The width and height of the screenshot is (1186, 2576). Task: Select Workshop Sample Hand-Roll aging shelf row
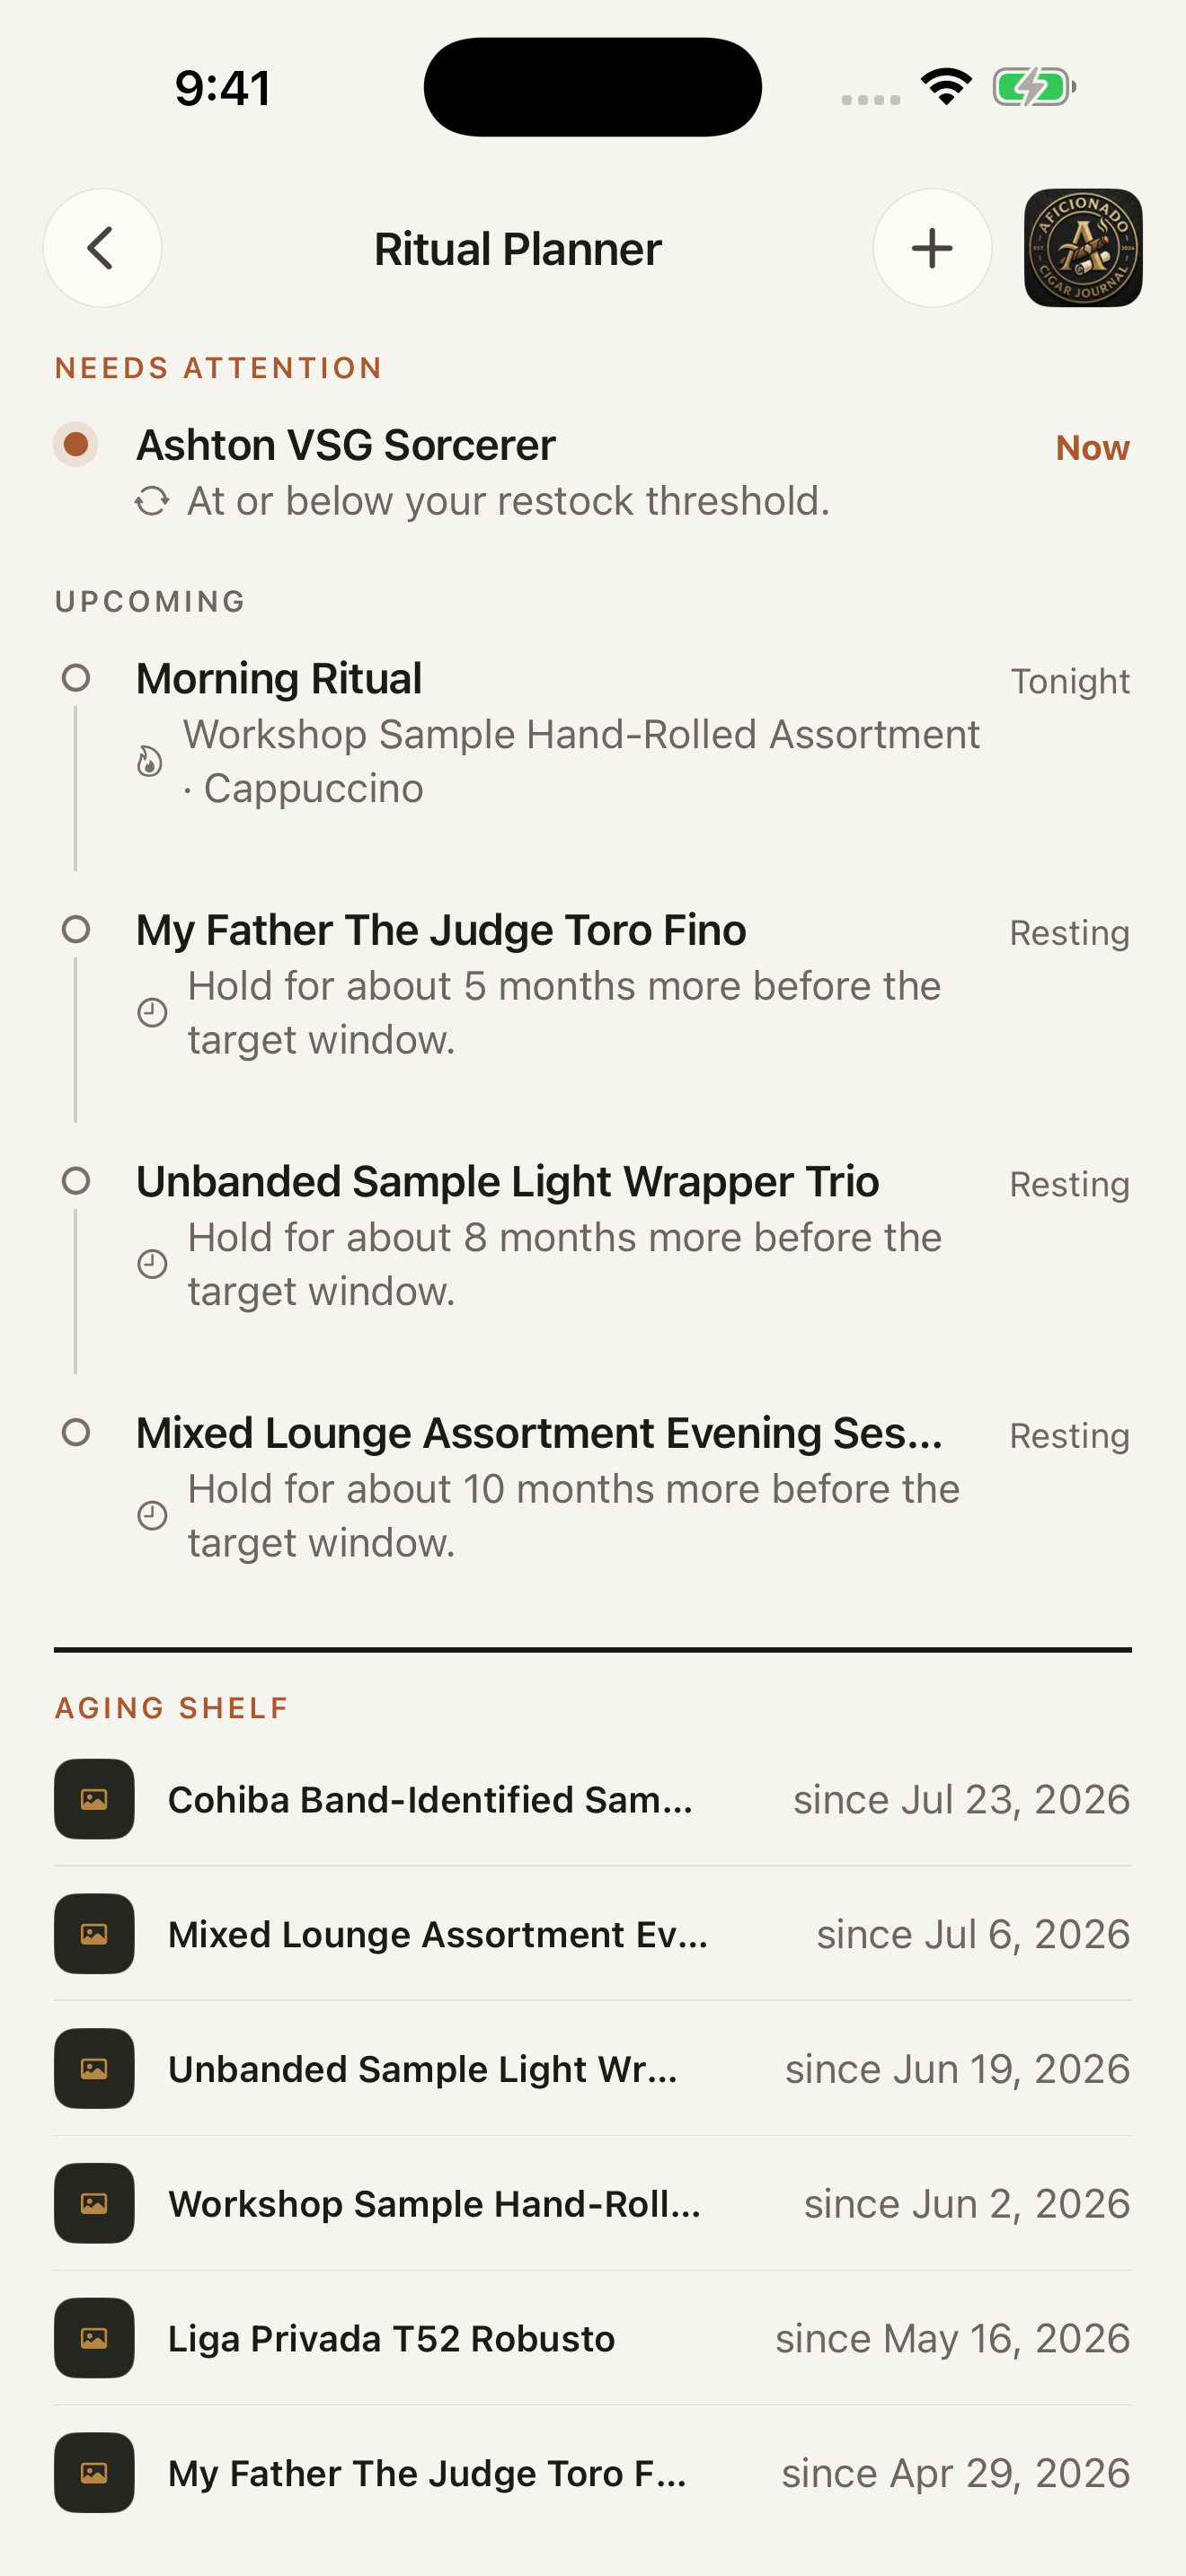(592, 2203)
